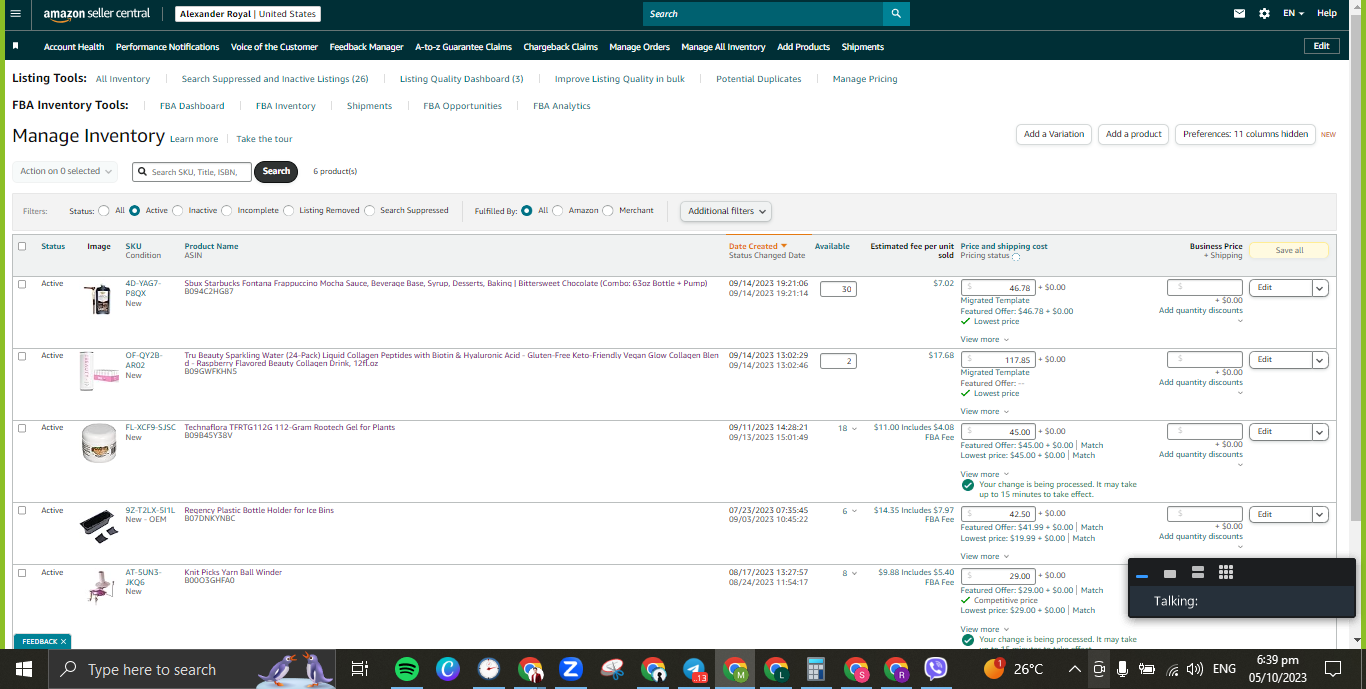This screenshot has width=1366, height=689.
Task: Open the messages envelope icon
Action: tap(1239, 14)
